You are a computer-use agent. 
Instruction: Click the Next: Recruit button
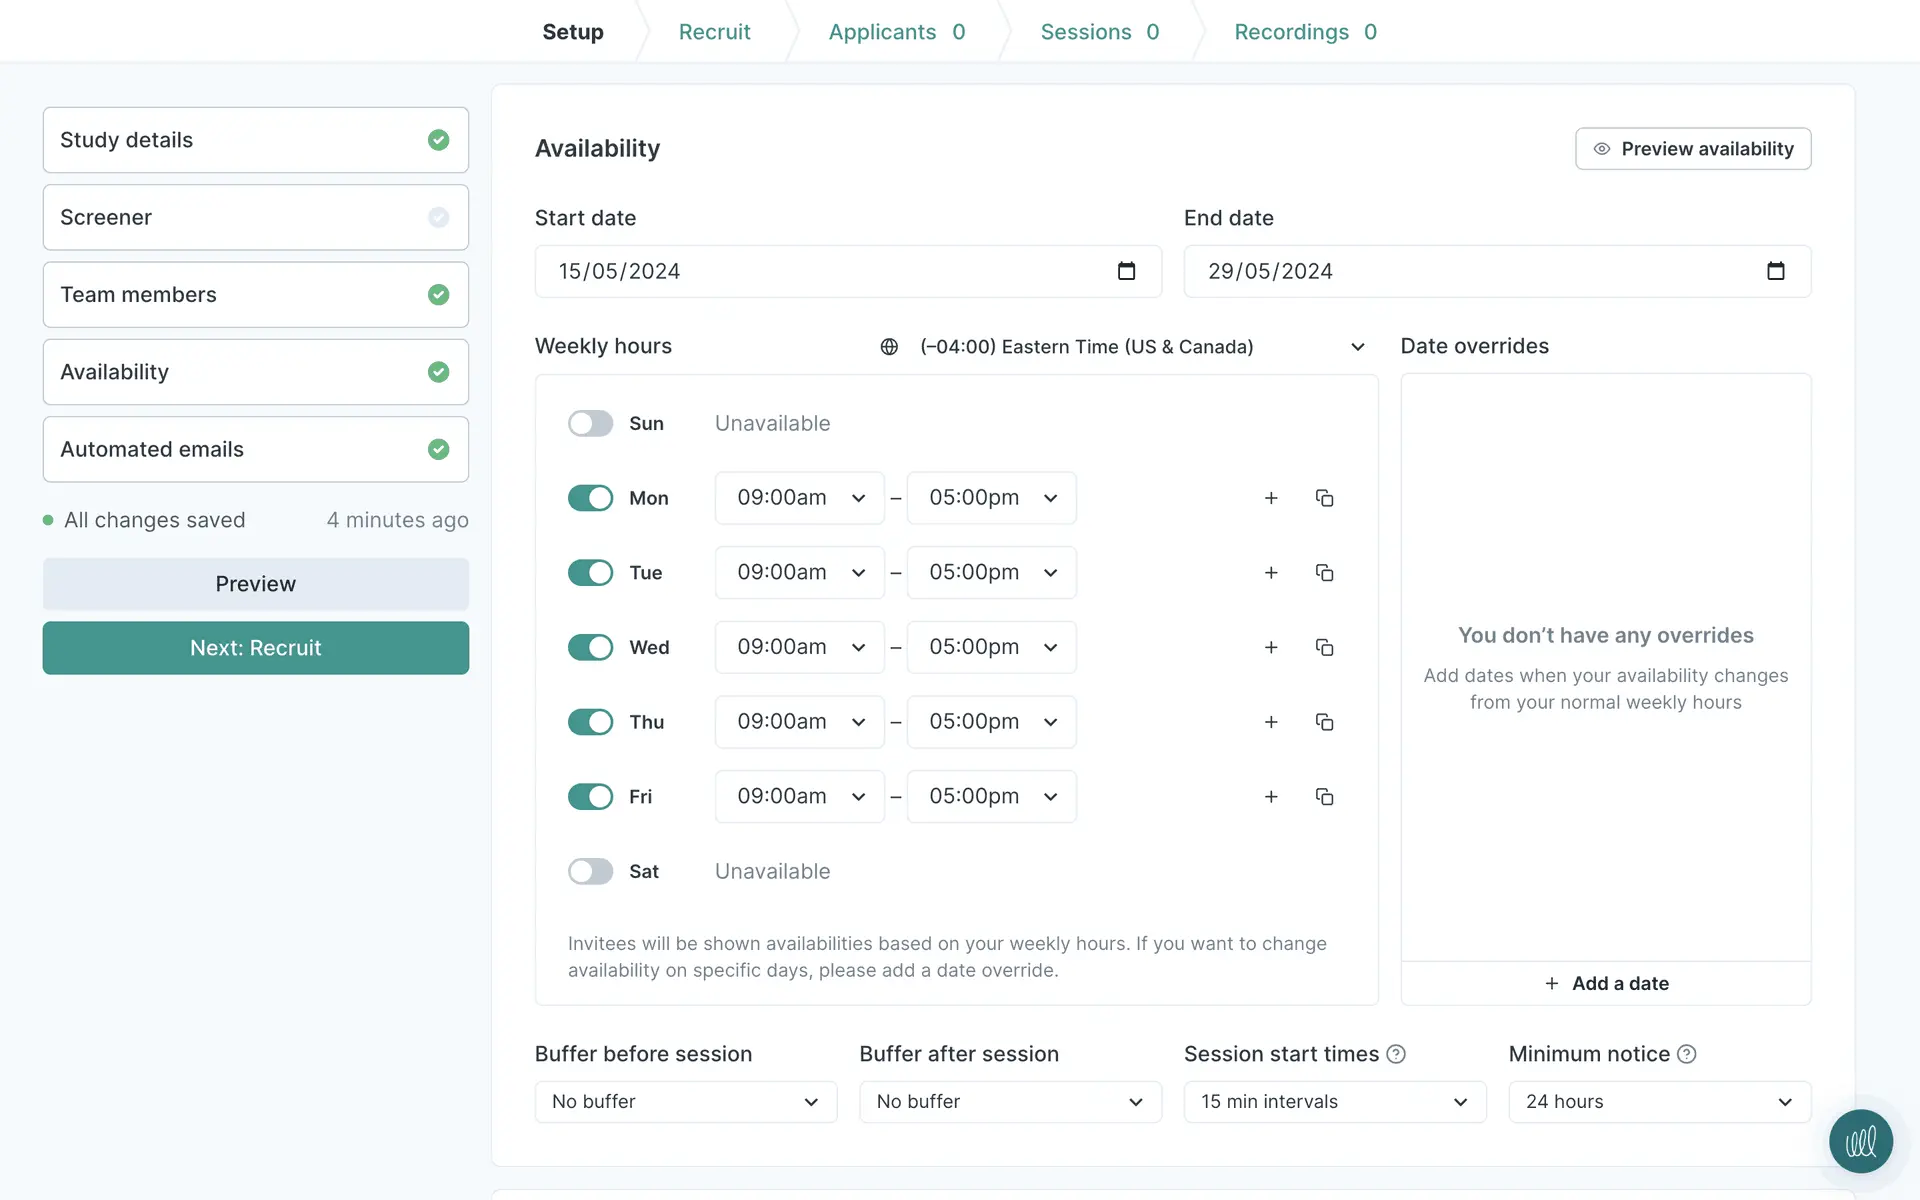click(x=256, y=648)
